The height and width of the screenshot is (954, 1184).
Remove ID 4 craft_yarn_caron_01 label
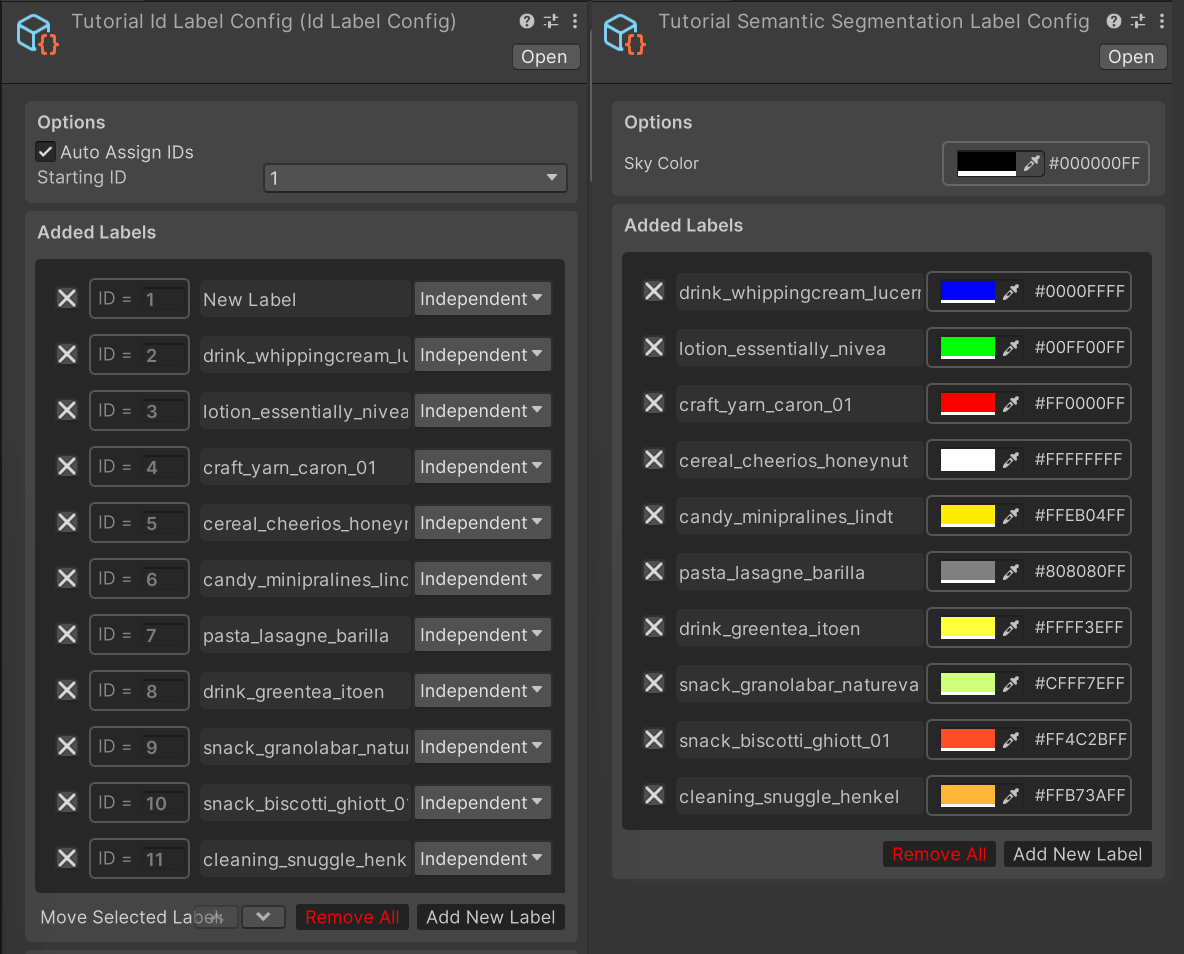coord(67,466)
